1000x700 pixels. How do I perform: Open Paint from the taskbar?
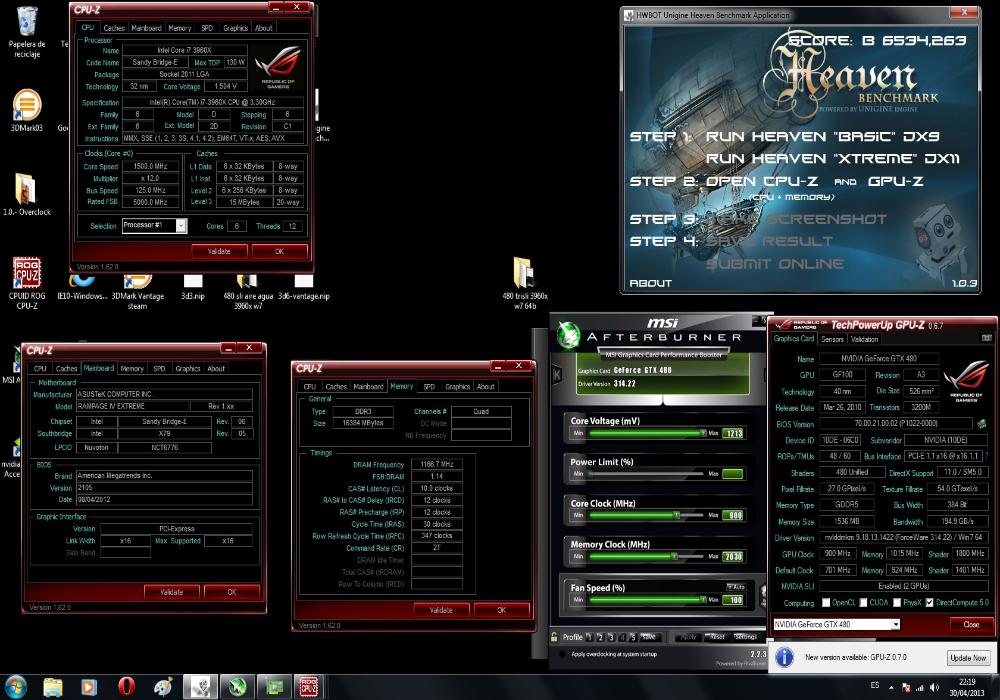click(x=163, y=687)
